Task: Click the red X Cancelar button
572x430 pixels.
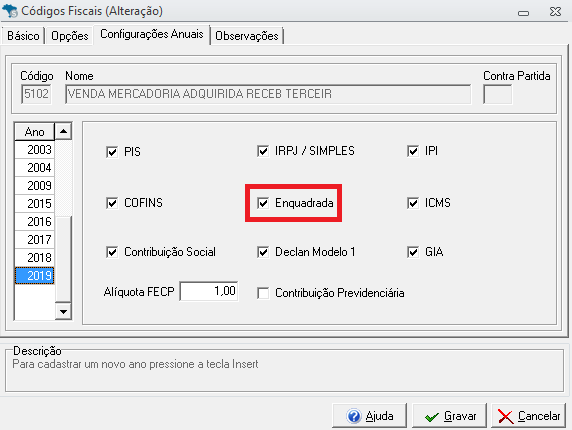Action: coord(528,415)
